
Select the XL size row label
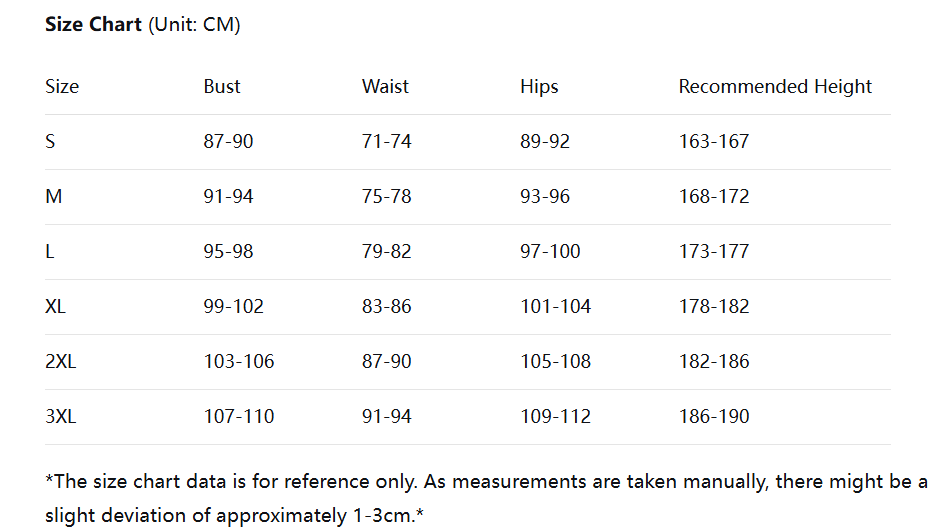tap(56, 307)
